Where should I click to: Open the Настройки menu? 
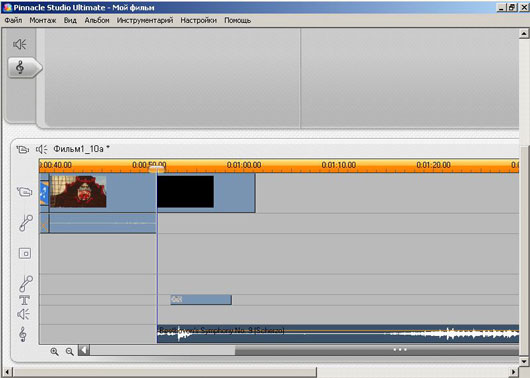pyautogui.click(x=198, y=20)
